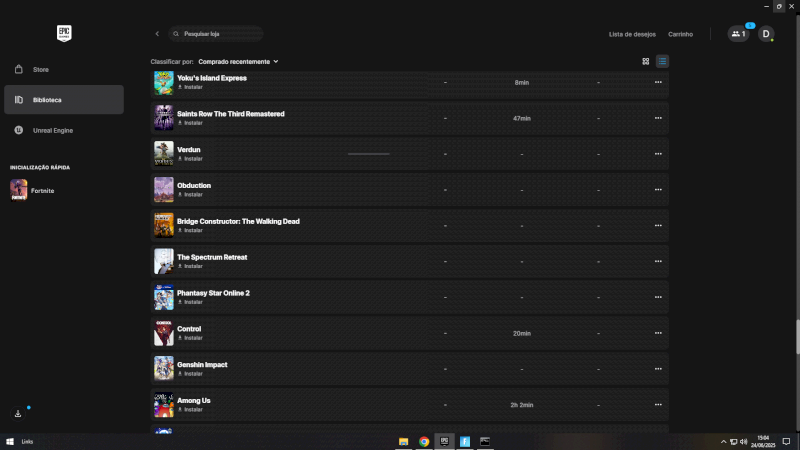800x450 pixels.
Task: Open the Epic Games logo home
Action: 64,34
